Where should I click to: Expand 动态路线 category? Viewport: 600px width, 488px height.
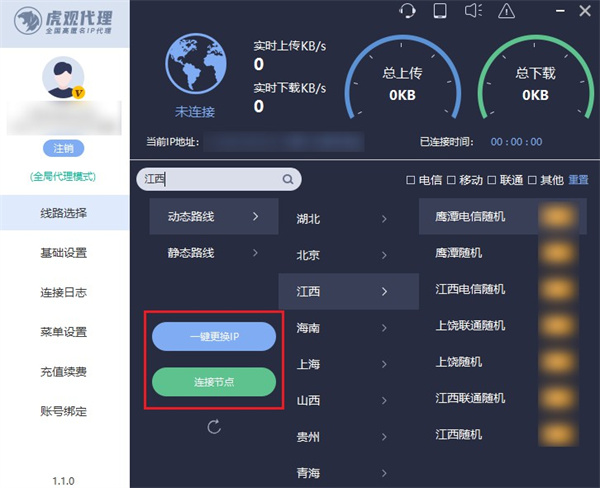(x=214, y=216)
